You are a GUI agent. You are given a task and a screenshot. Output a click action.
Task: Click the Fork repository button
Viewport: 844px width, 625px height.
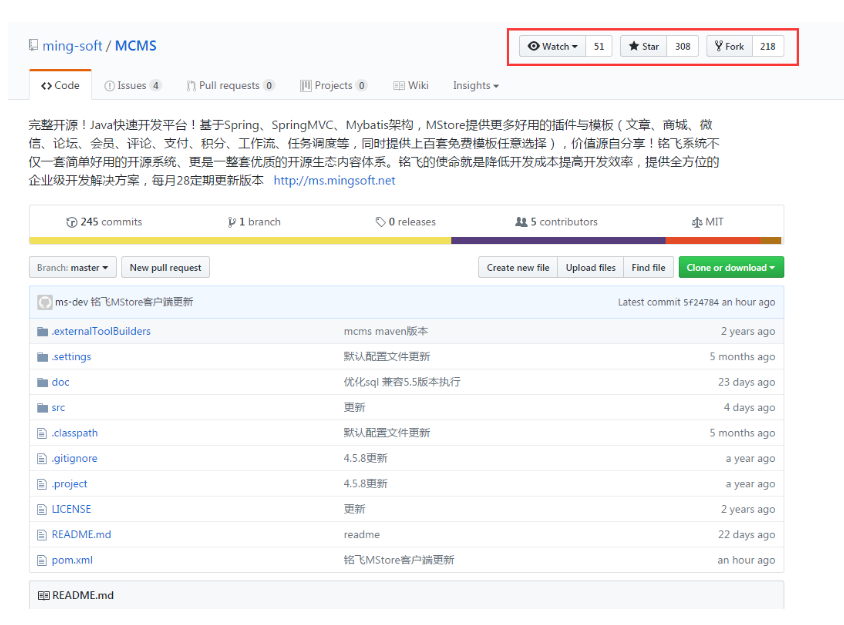point(729,47)
